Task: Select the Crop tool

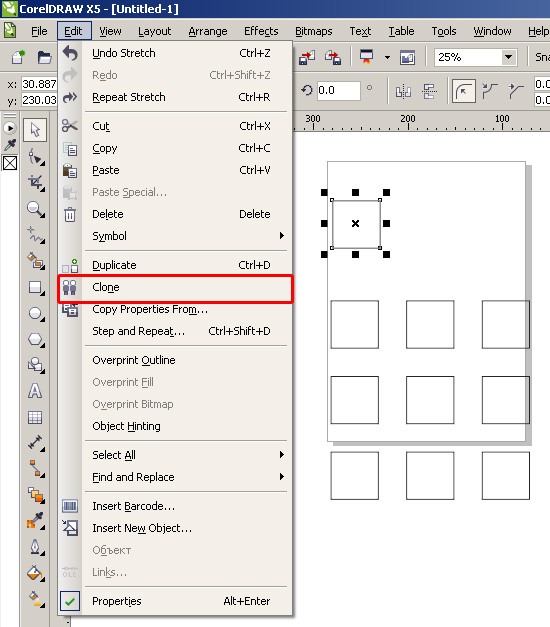Action: [35, 182]
